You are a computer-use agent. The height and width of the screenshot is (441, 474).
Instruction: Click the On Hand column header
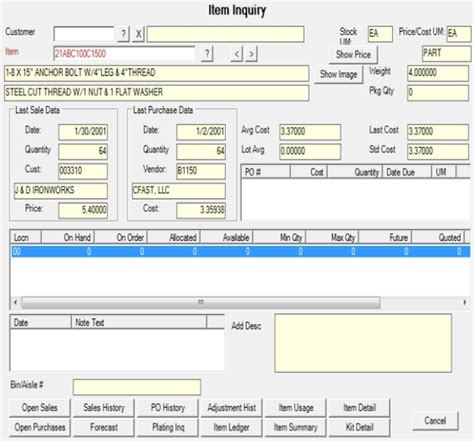point(68,237)
